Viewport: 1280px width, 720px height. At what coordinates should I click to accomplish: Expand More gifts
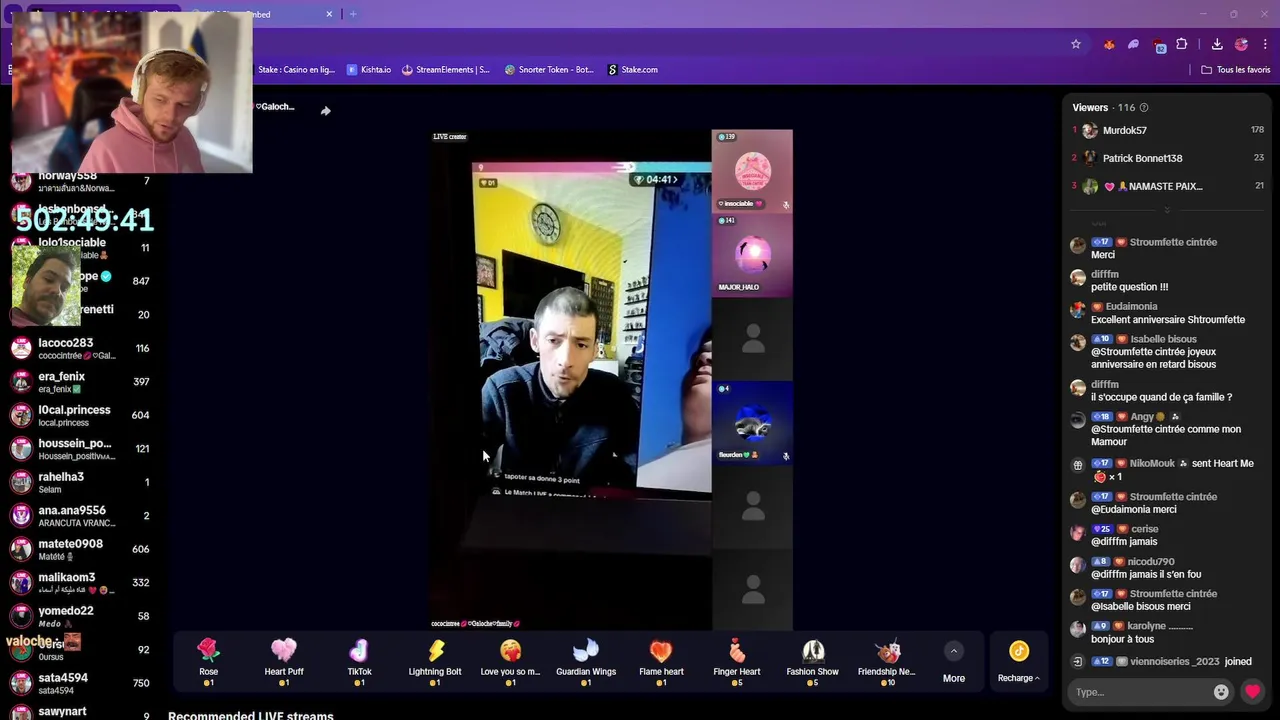click(954, 664)
